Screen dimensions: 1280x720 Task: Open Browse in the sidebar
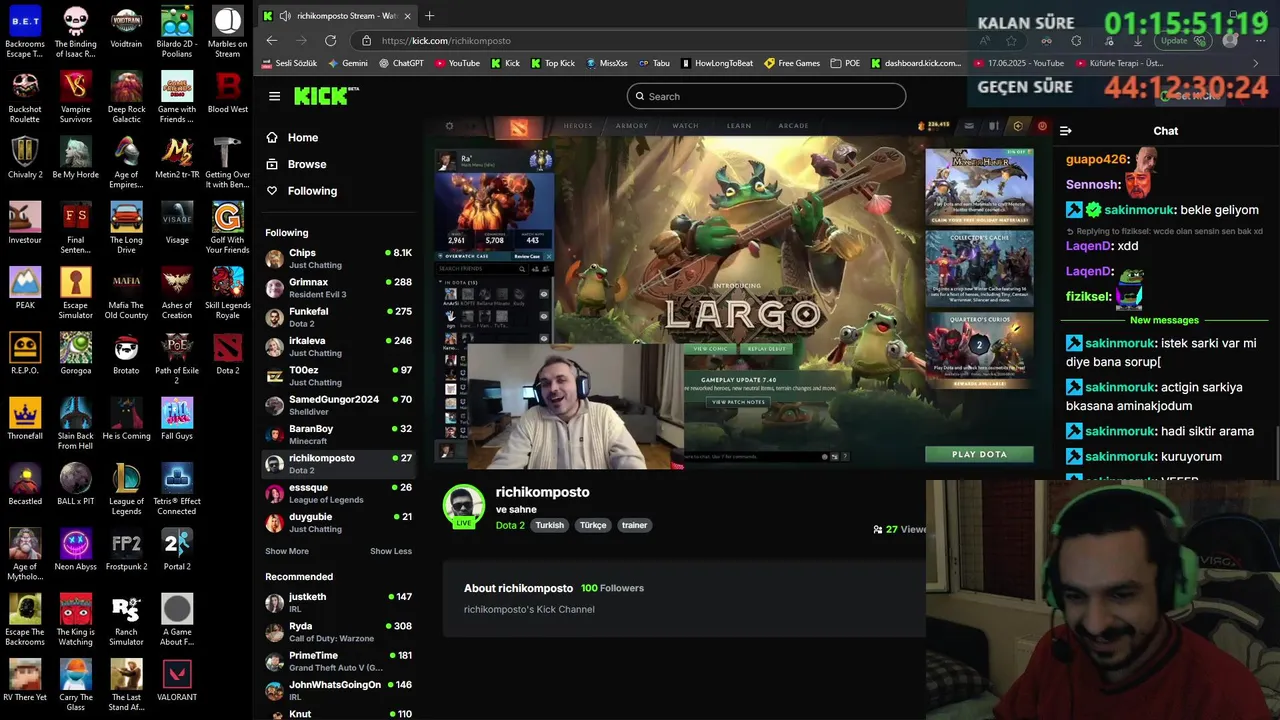click(307, 164)
